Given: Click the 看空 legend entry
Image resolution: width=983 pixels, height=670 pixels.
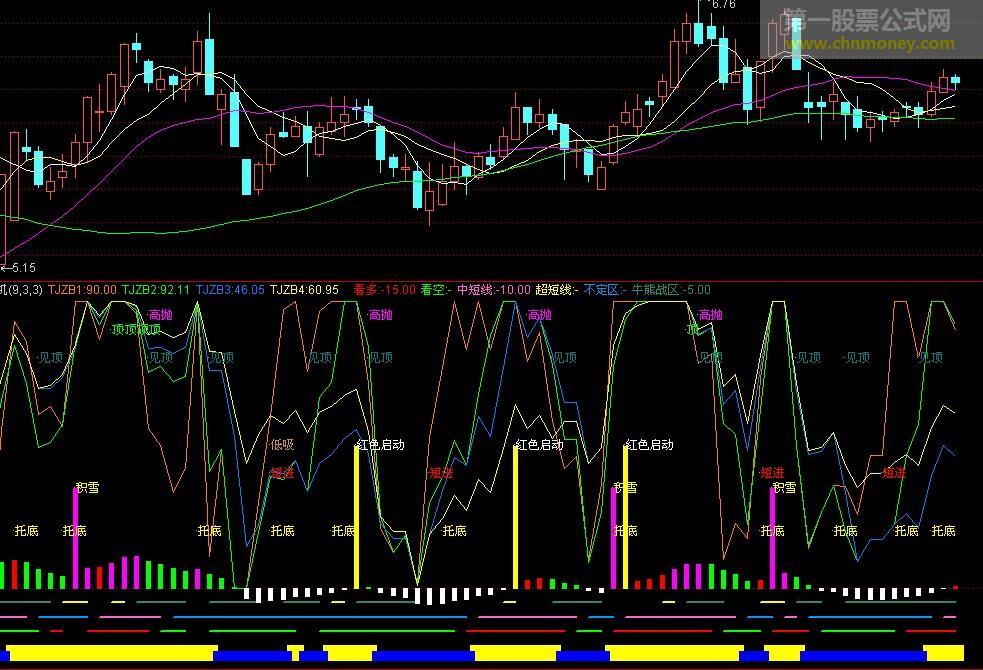Looking at the screenshot, I should 436,290.
